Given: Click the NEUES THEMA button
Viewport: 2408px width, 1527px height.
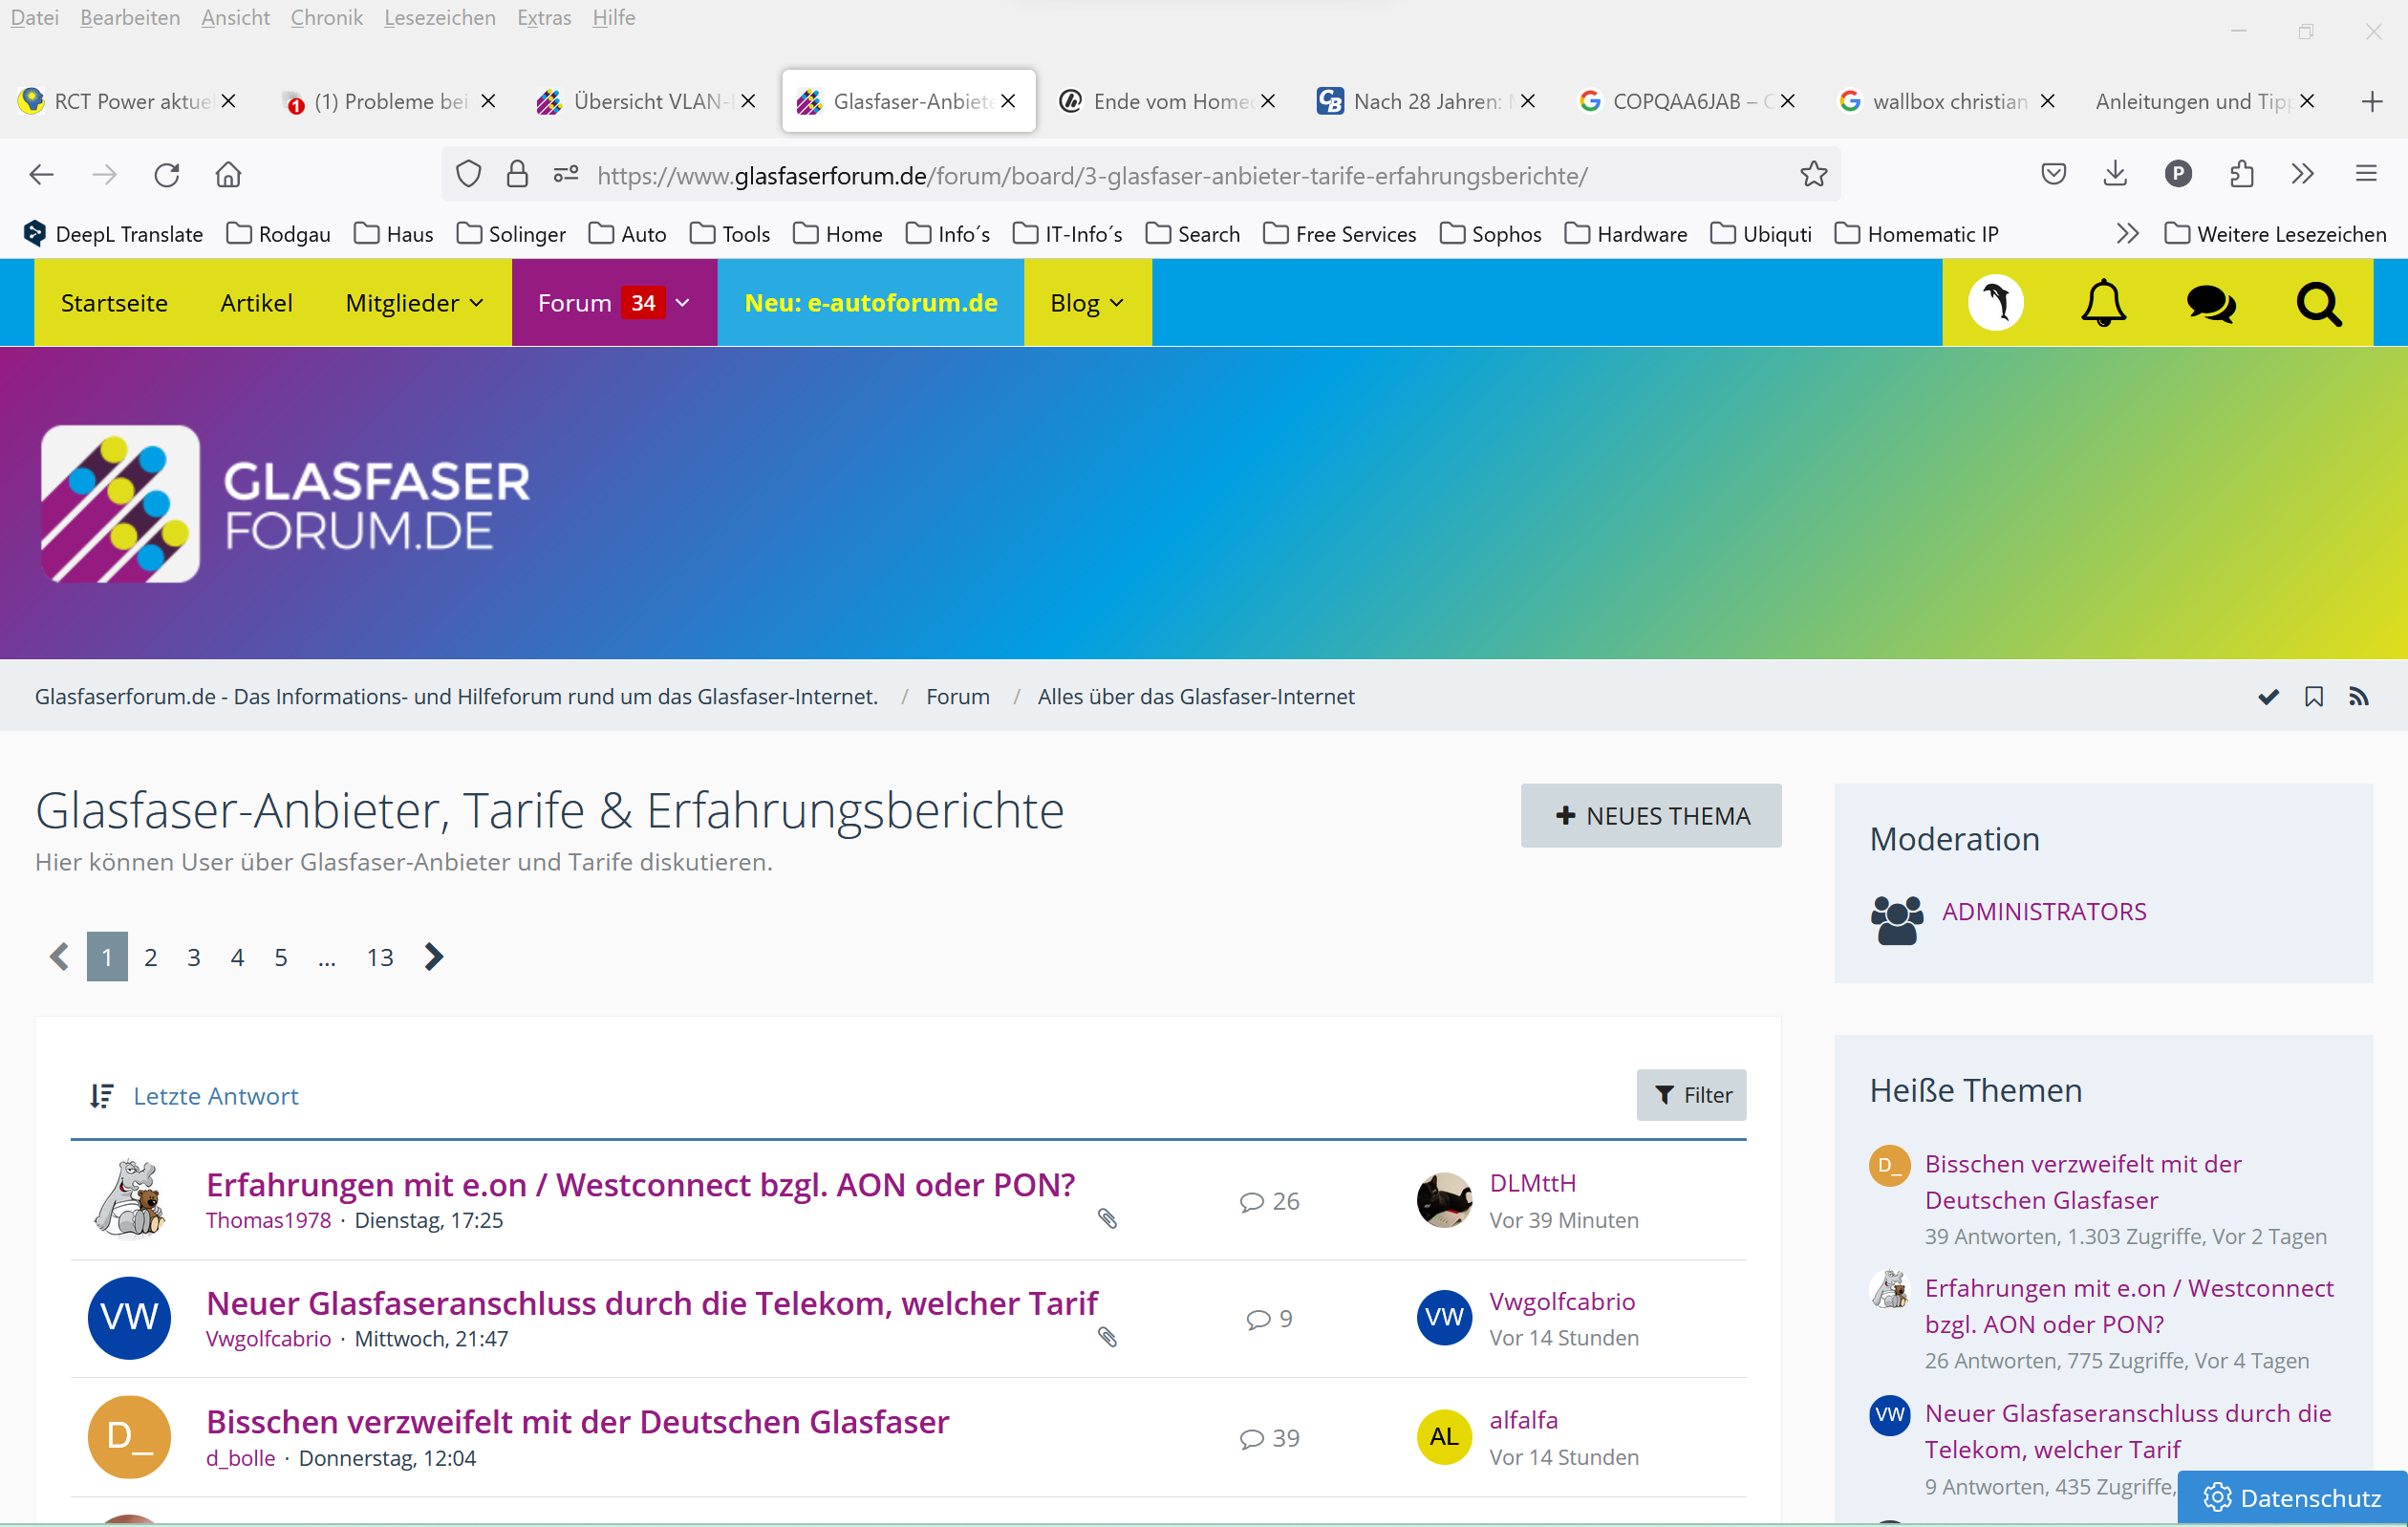Looking at the screenshot, I should click(x=1651, y=816).
